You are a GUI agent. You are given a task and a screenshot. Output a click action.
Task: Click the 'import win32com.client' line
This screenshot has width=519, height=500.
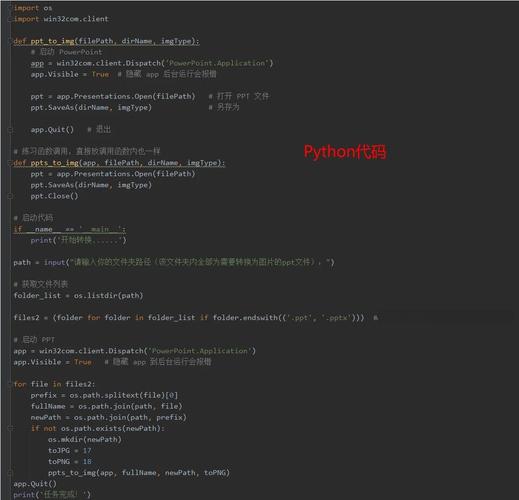[x=61, y=19]
